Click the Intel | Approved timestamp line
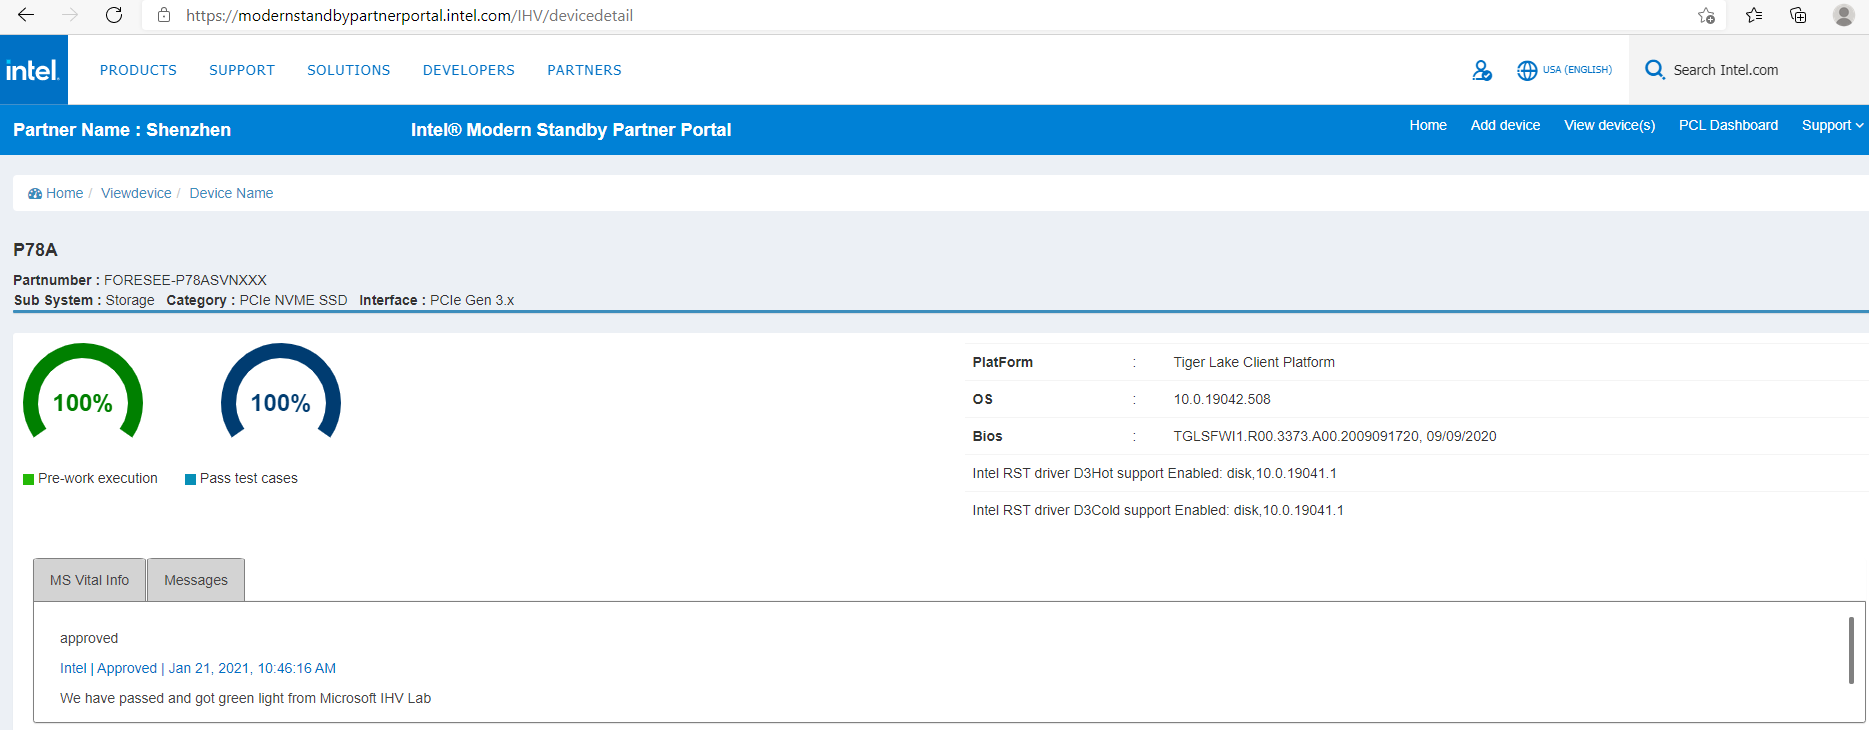This screenshot has height=730, width=1869. 198,668
